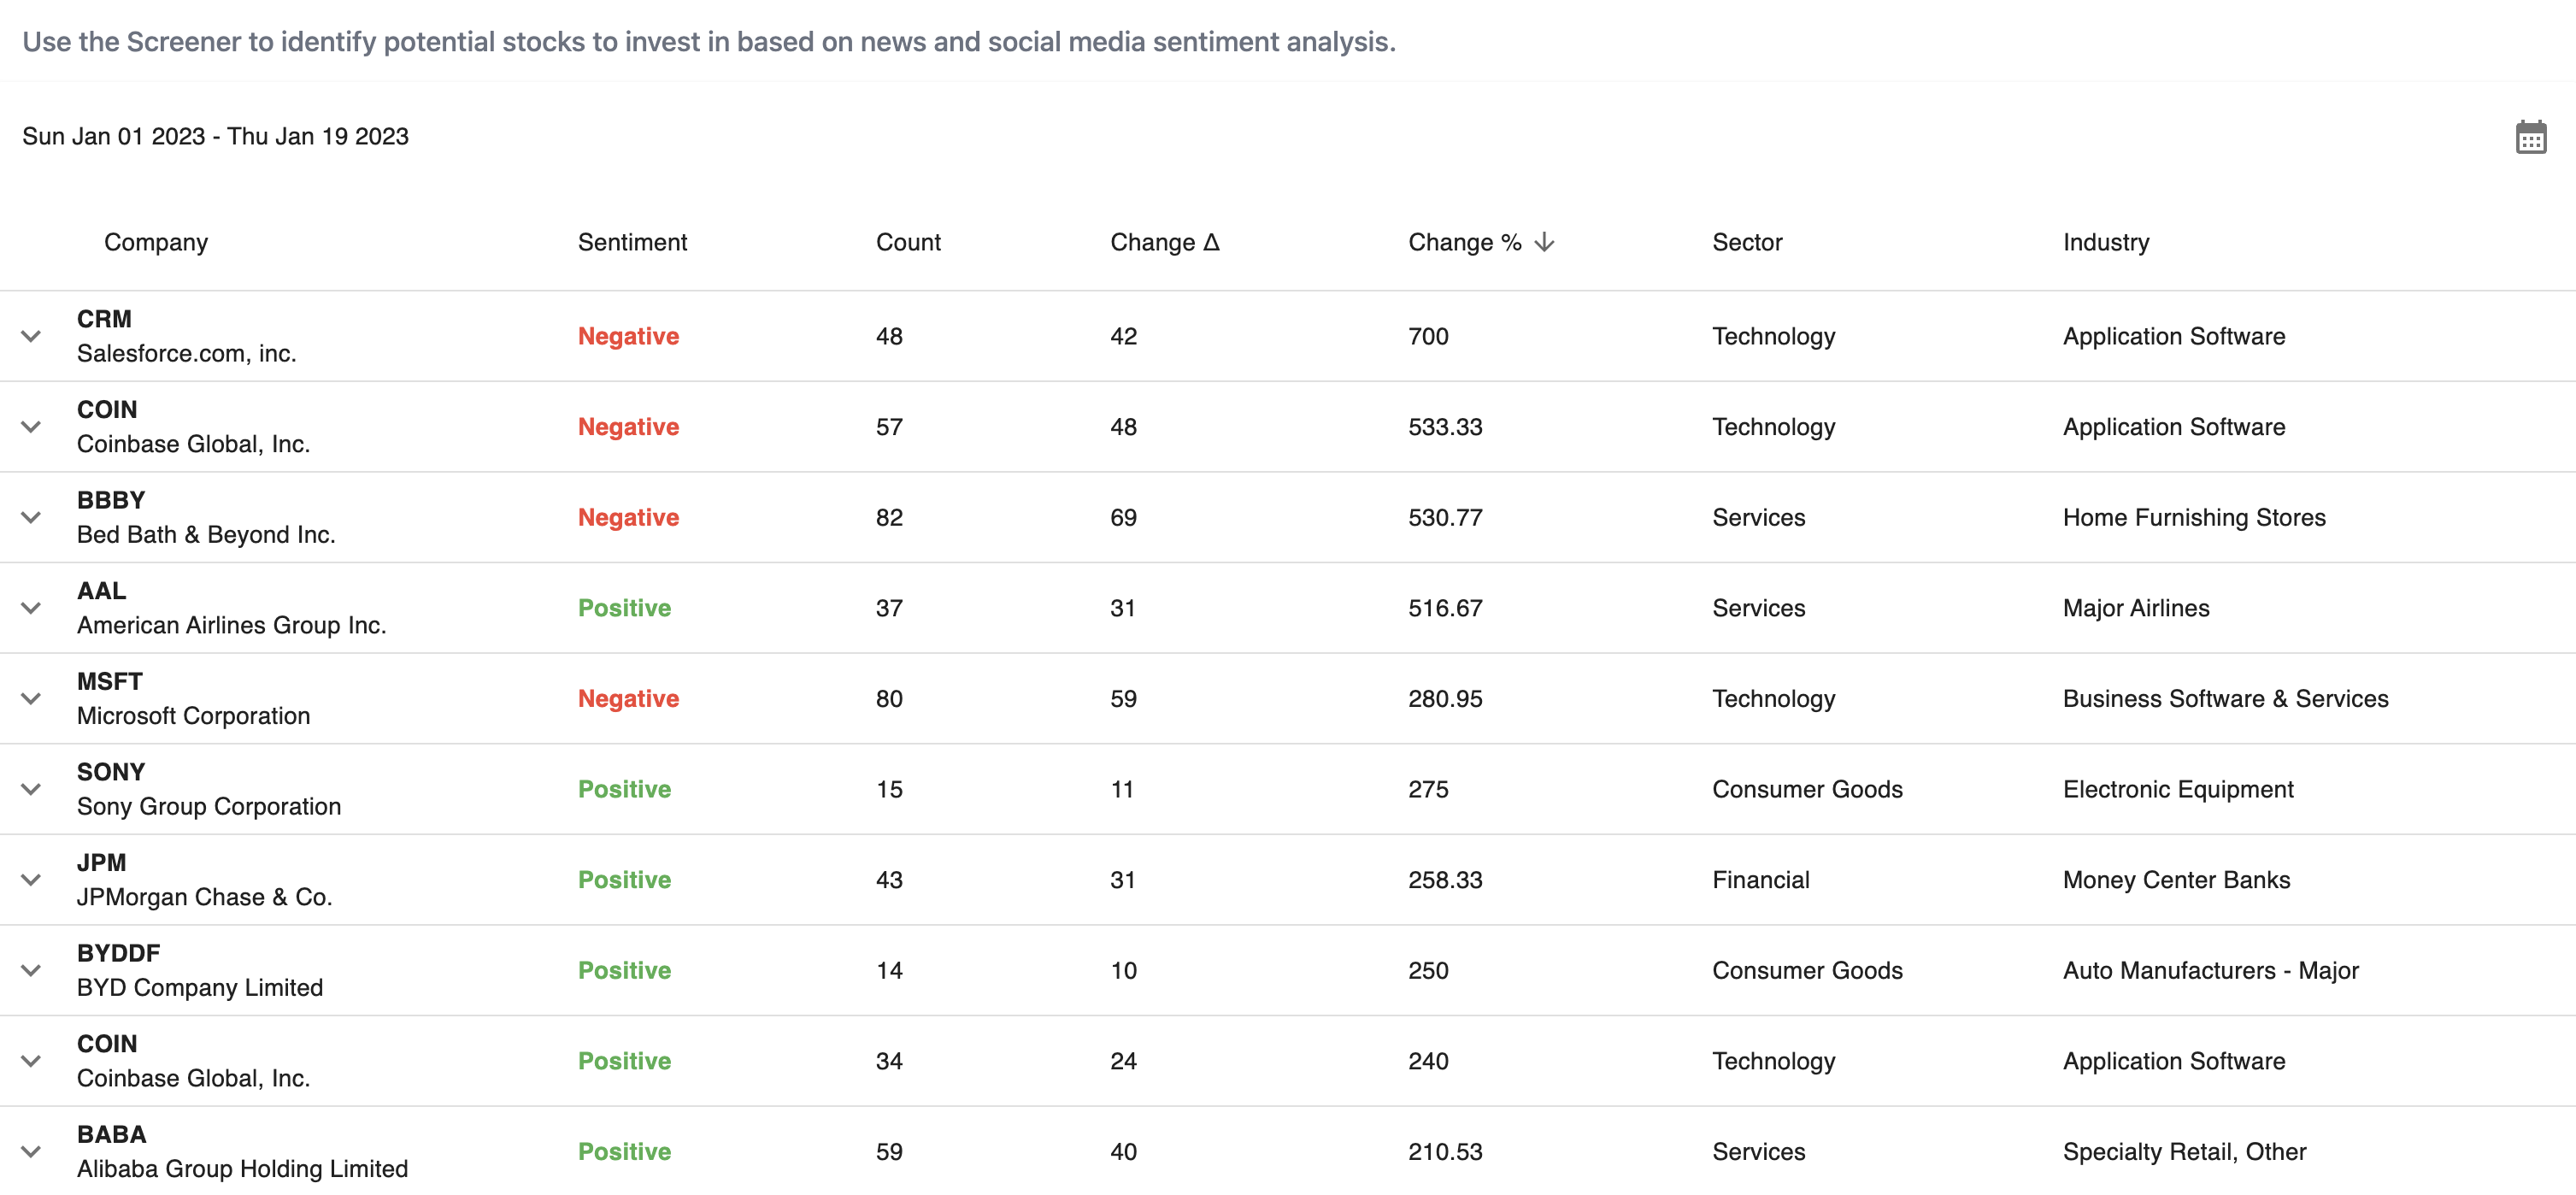Expand the MSFT Microsoft row

click(x=31, y=698)
